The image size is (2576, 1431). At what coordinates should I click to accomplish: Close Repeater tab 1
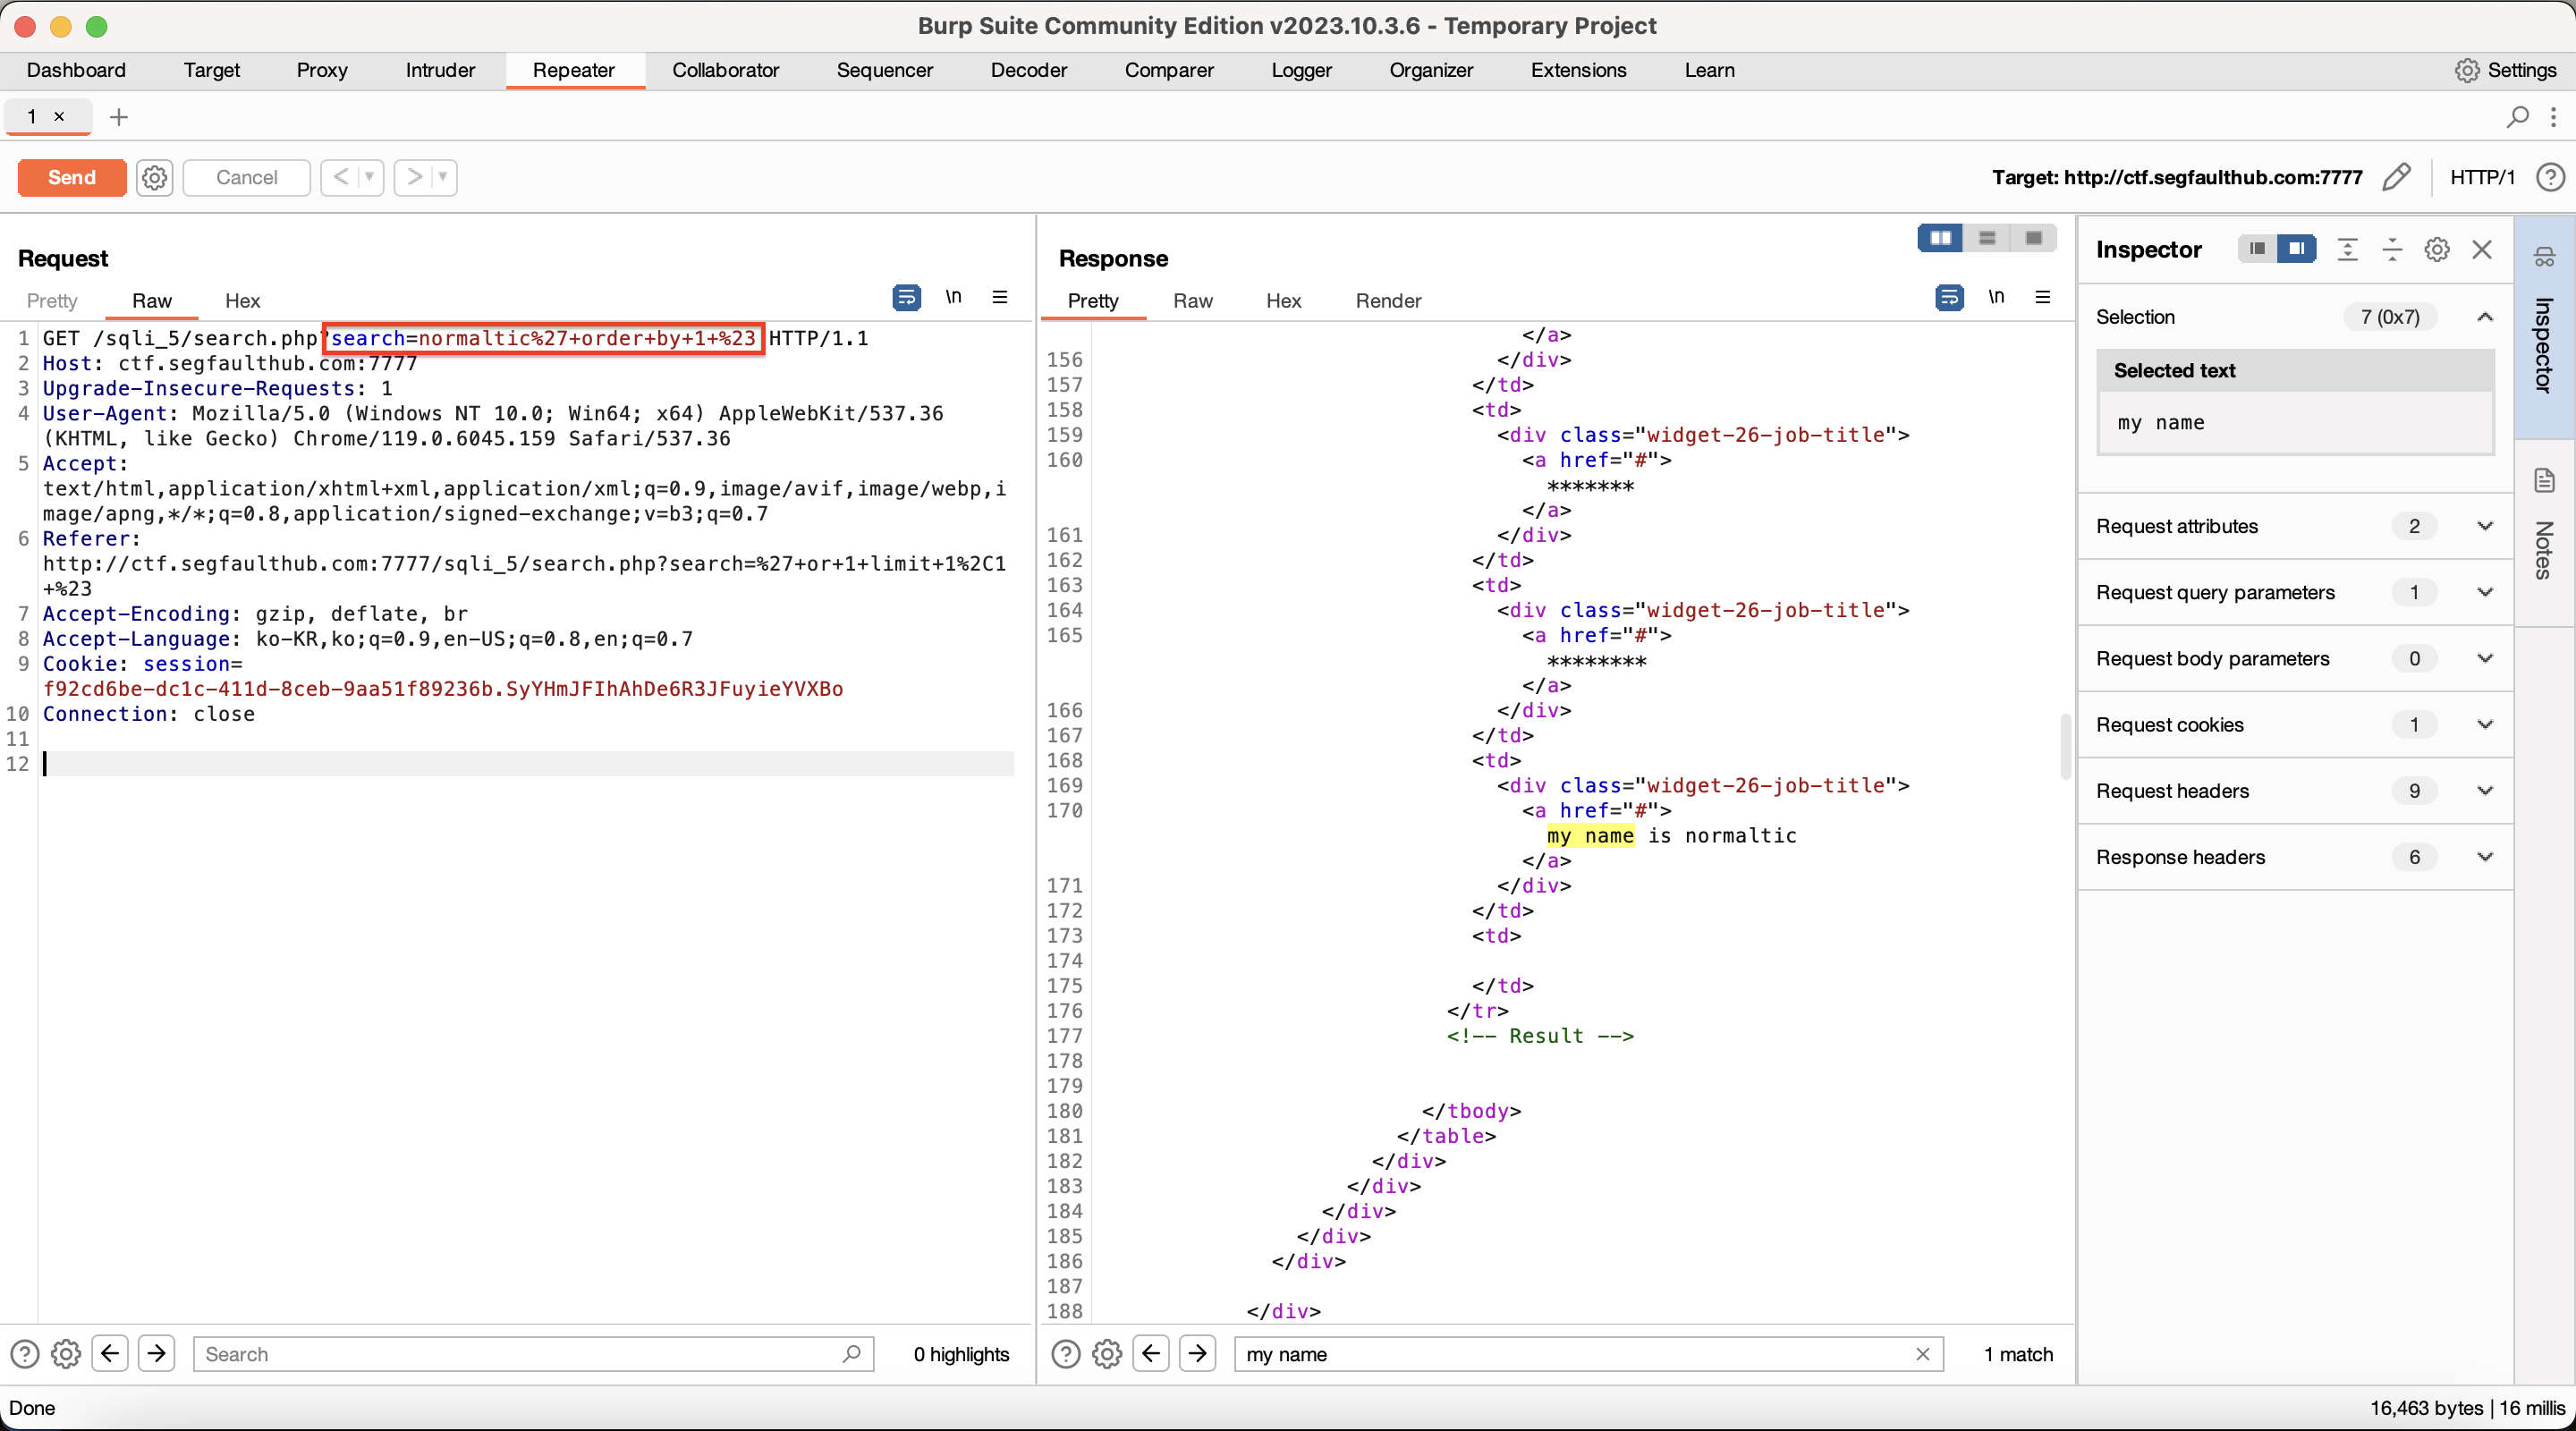pyautogui.click(x=59, y=116)
